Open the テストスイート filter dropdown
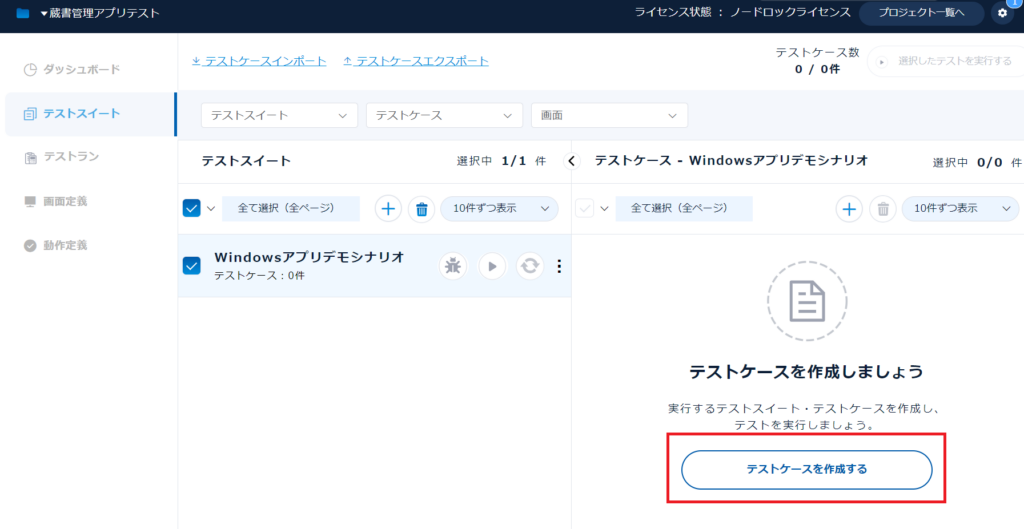Viewport: 1024px width, 529px height. tap(279, 116)
